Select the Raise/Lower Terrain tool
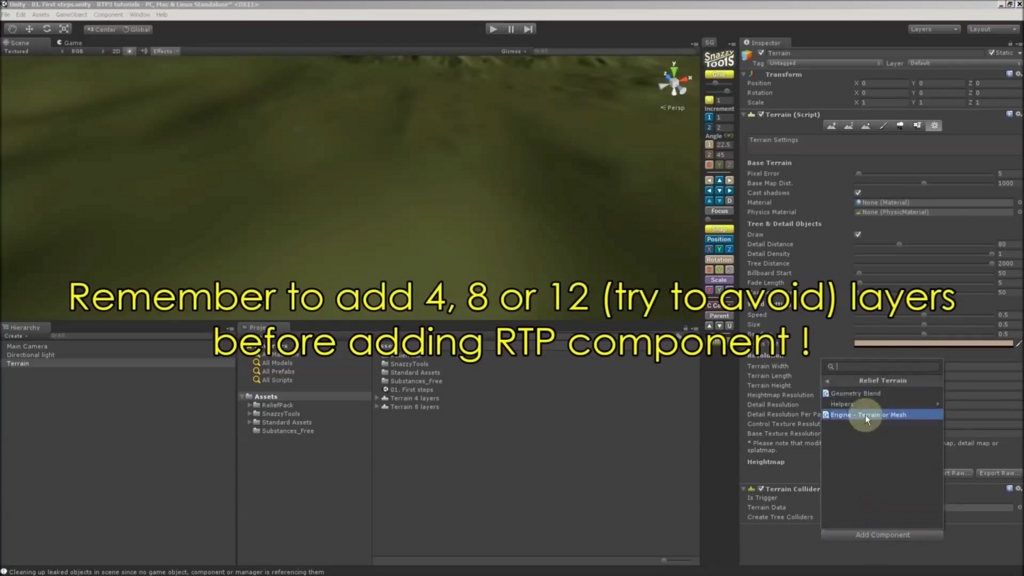1024x576 pixels. [831, 125]
